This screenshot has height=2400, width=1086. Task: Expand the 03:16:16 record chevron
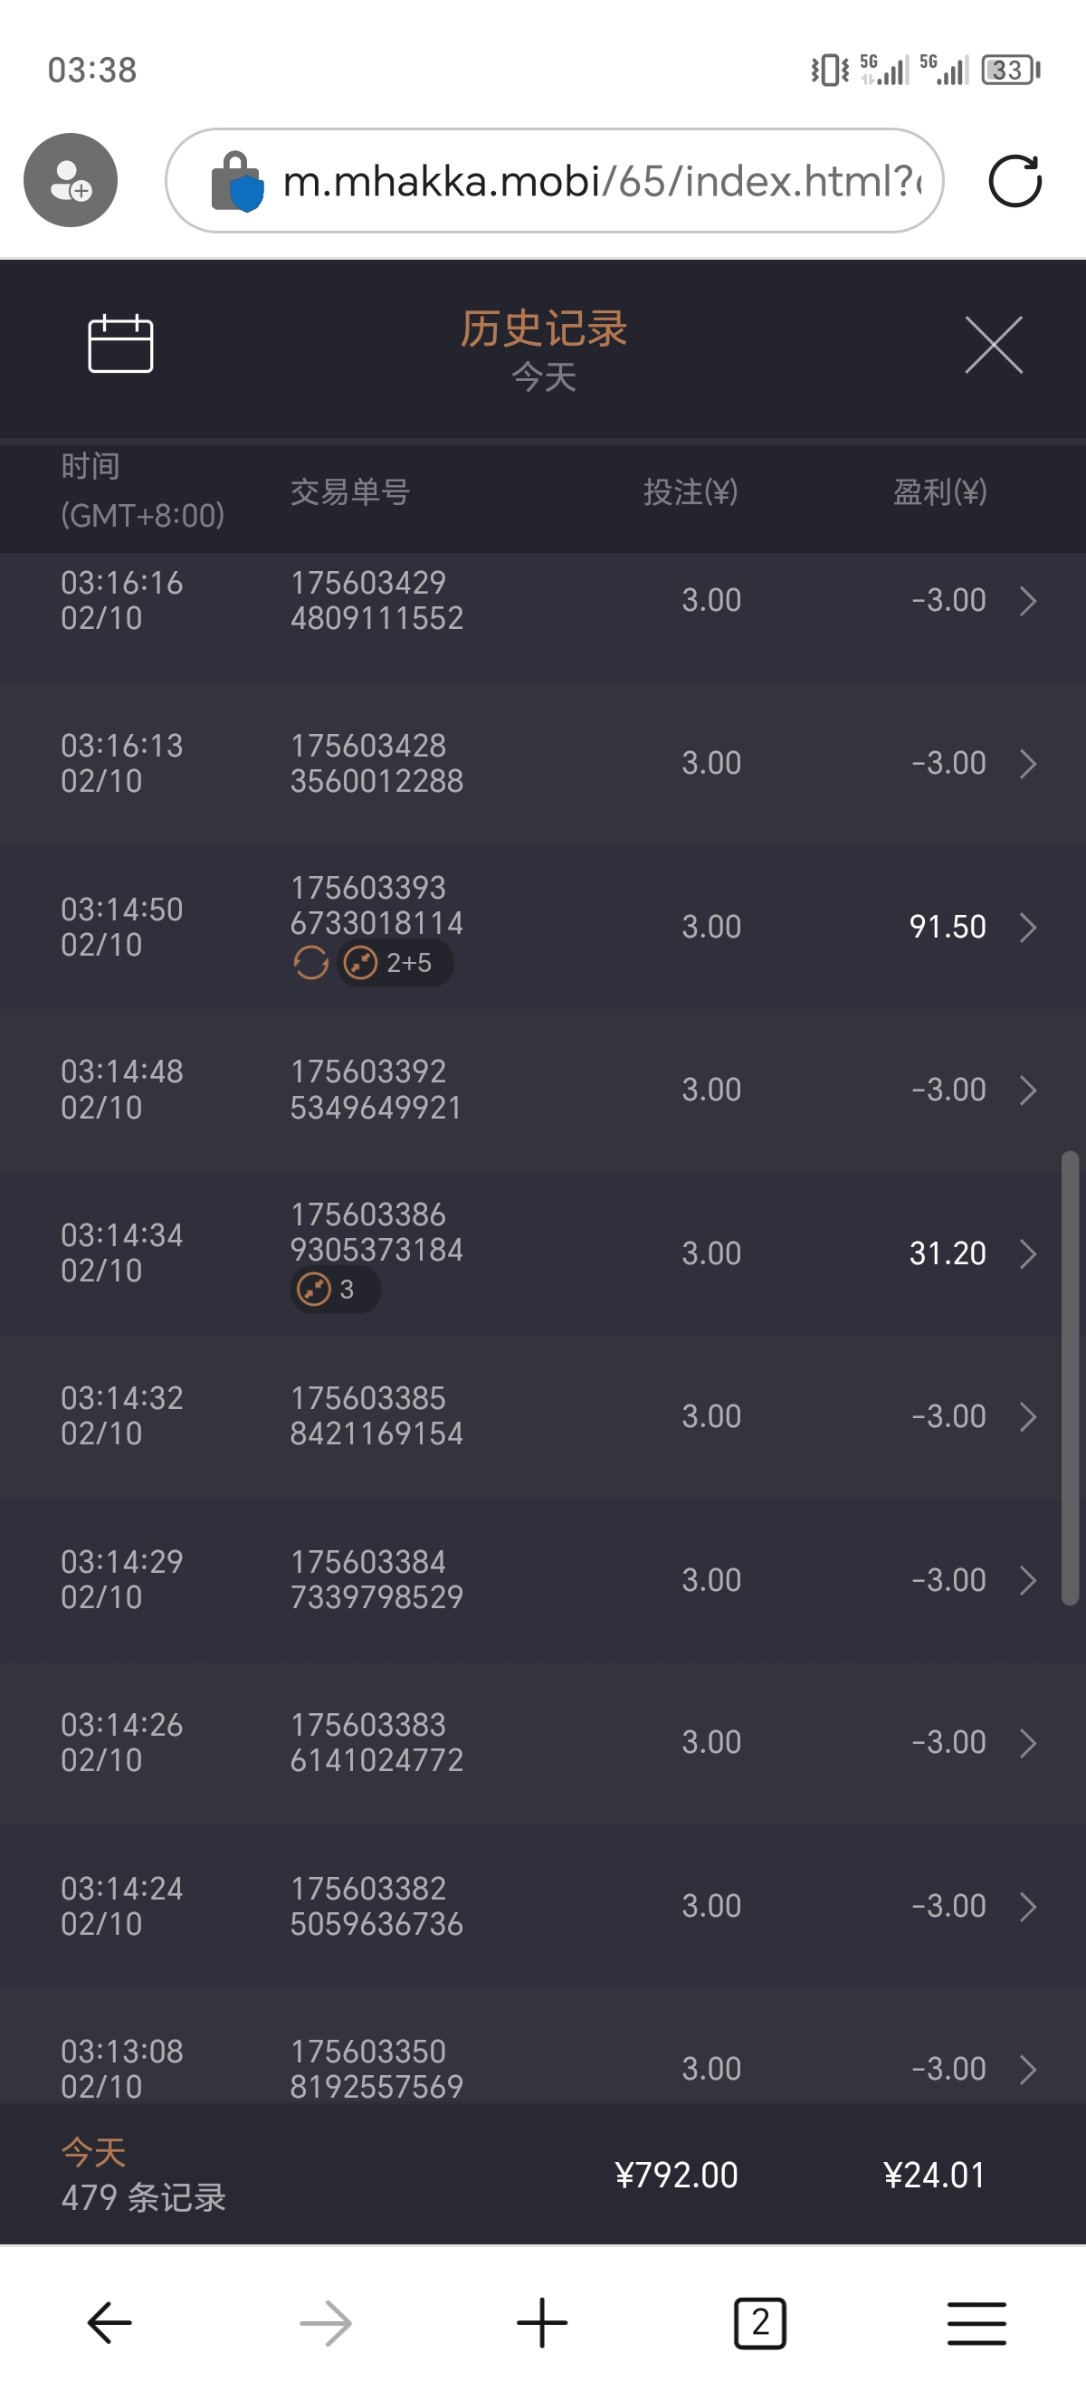[1028, 601]
